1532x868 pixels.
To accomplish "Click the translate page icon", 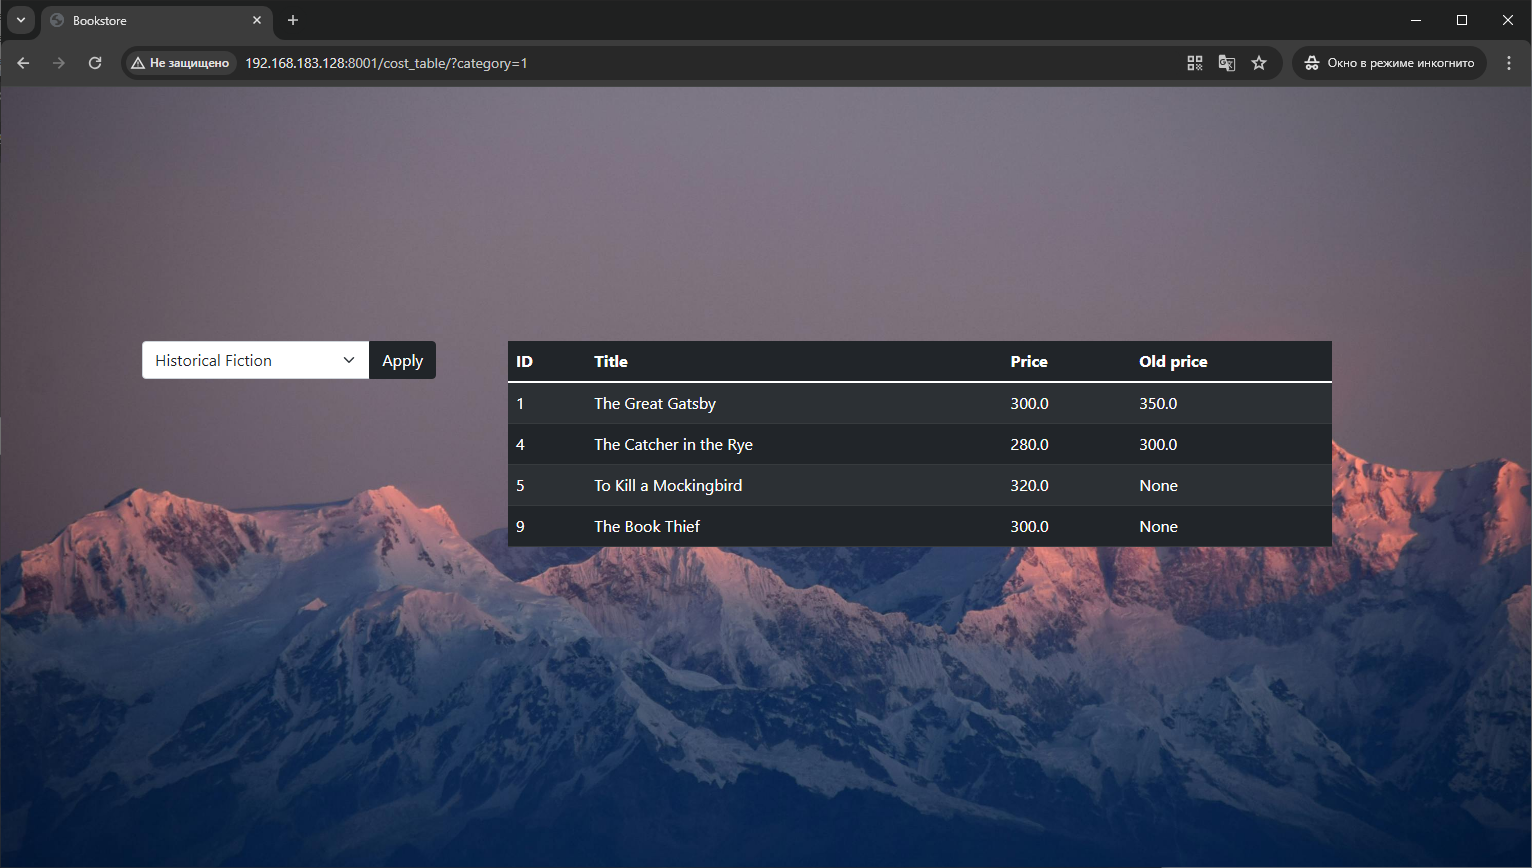I will [x=1226, y=63].
